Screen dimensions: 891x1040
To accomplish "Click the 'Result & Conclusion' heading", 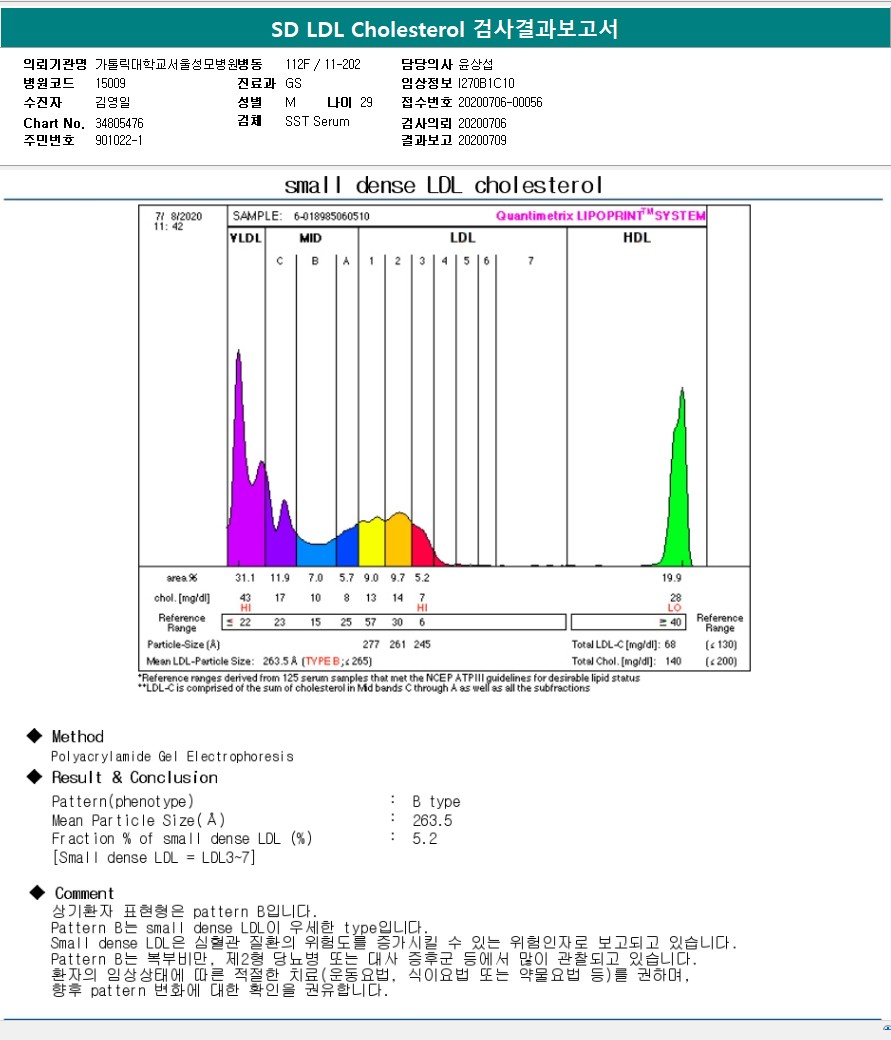I will [x=135, y=777].
